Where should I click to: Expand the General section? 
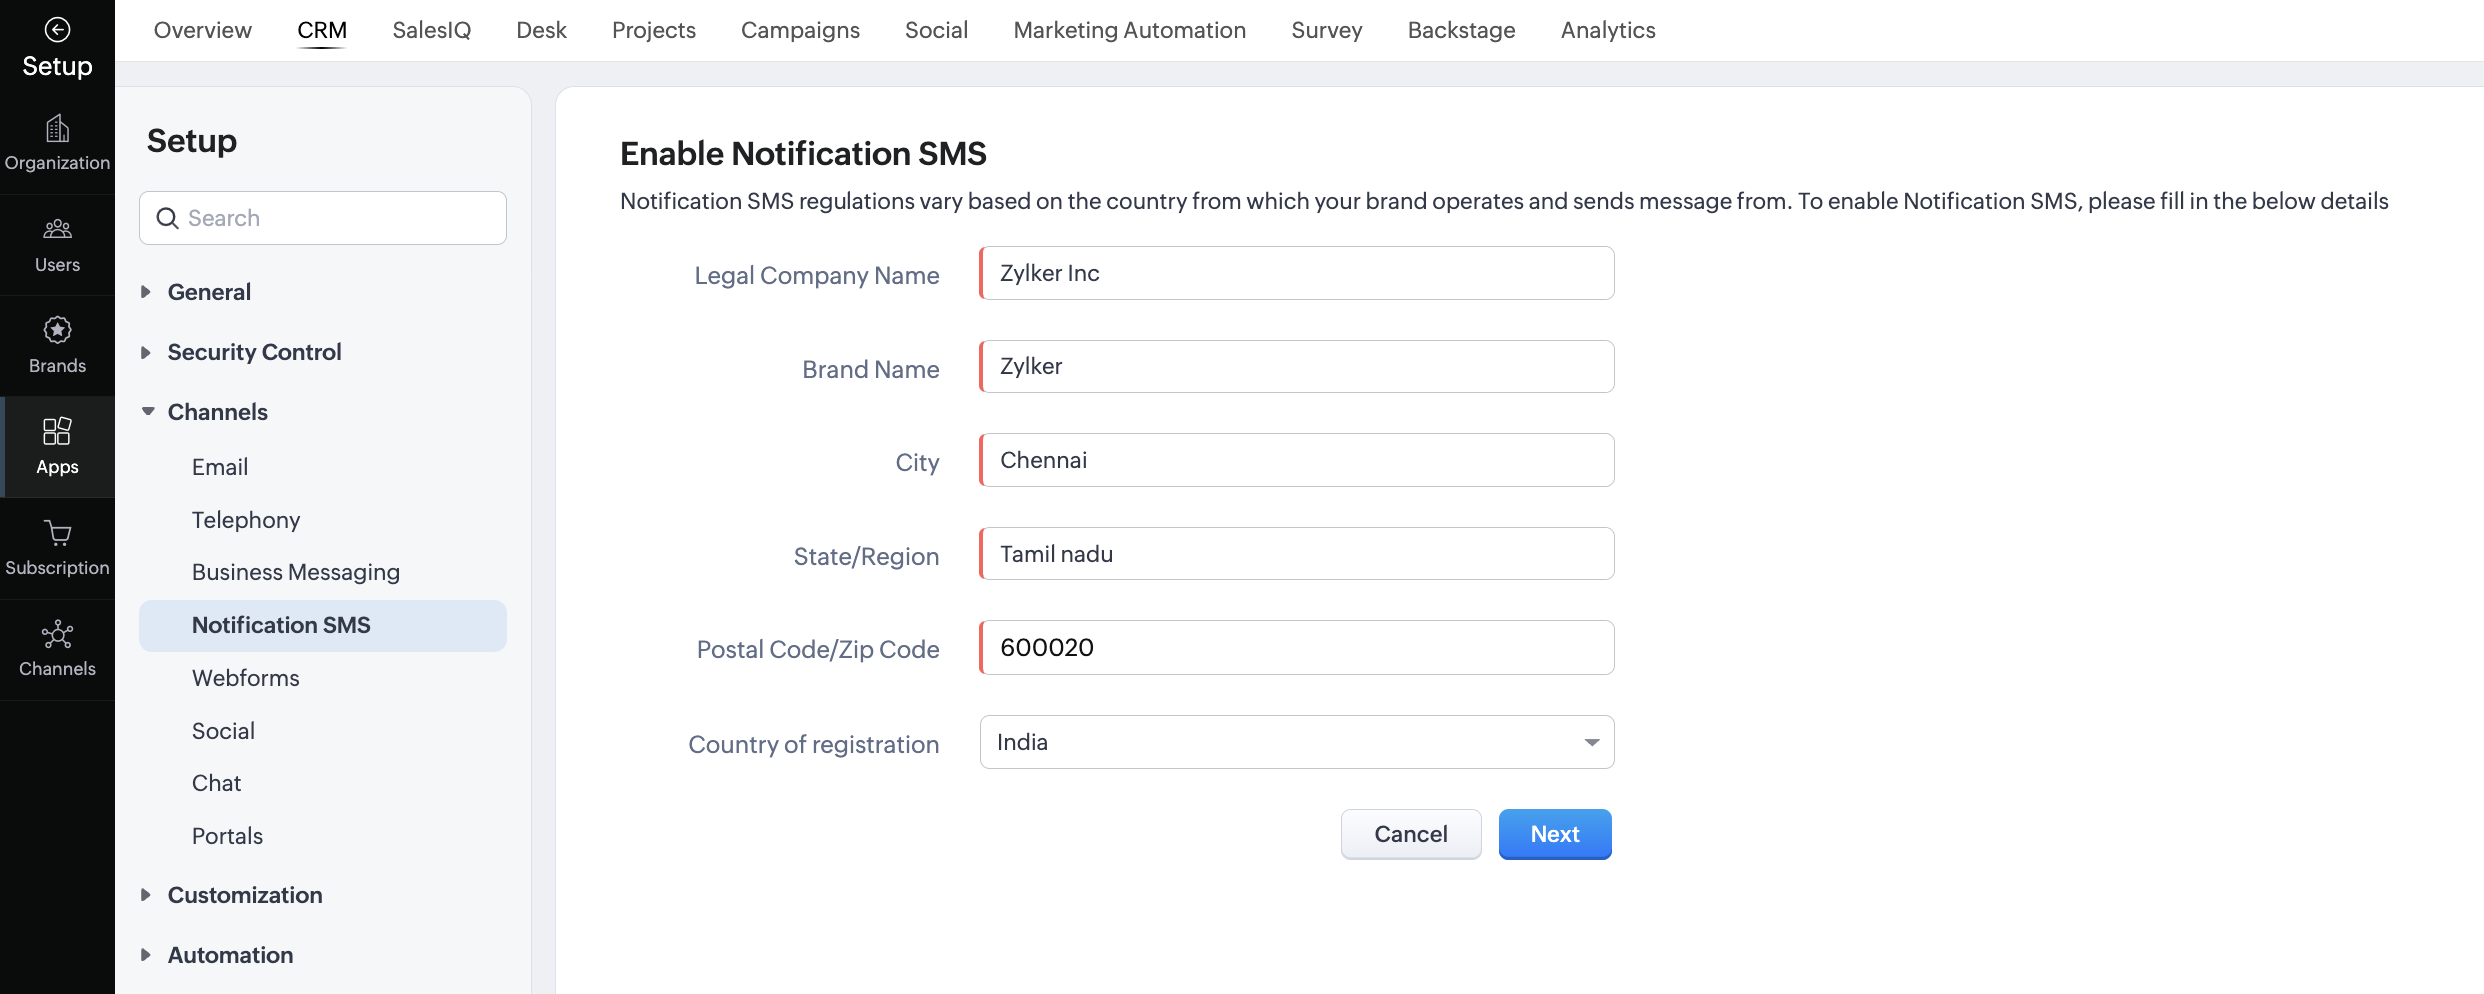146,292
